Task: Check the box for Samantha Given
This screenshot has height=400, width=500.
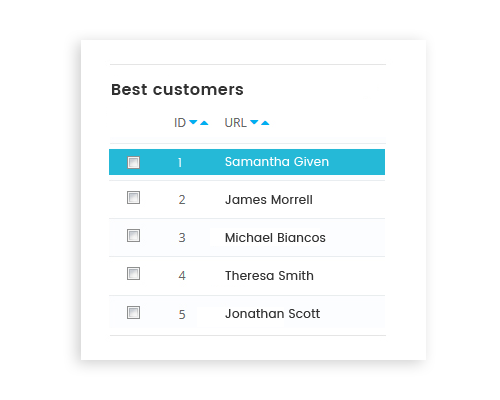Action: [133, 162]
